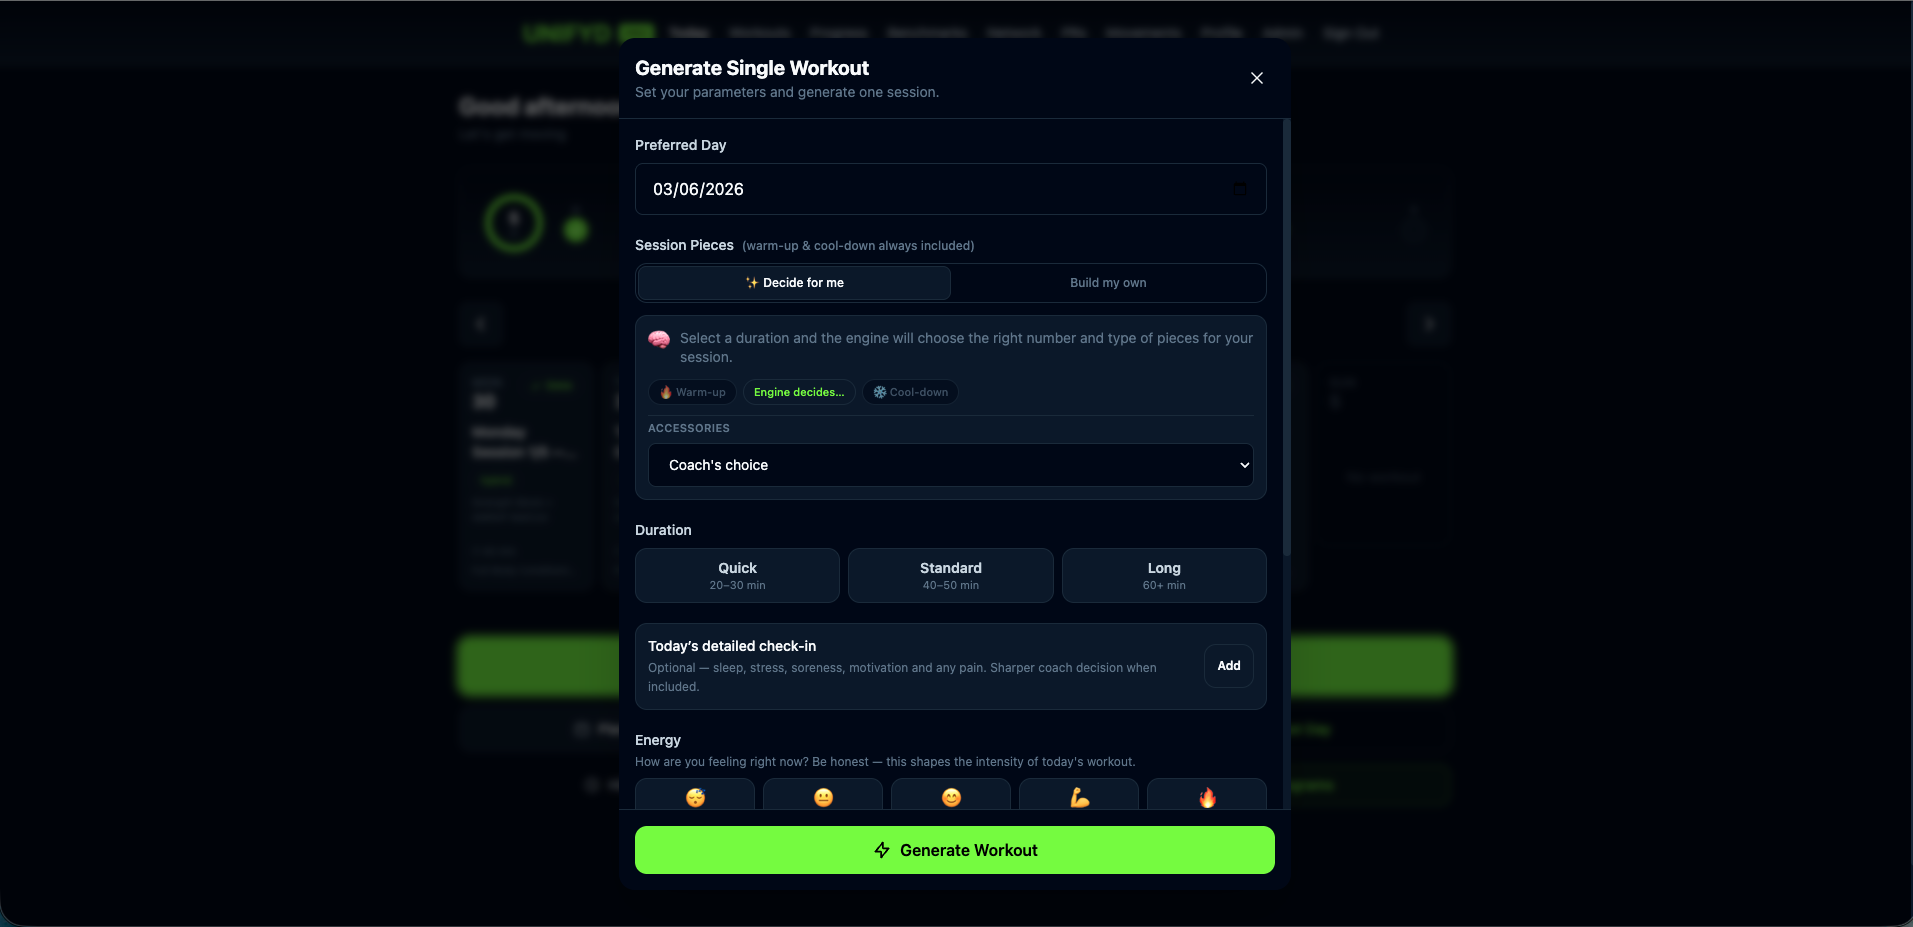
Task: Click the Engine decides chip
Action: click(x=799, y=392)
